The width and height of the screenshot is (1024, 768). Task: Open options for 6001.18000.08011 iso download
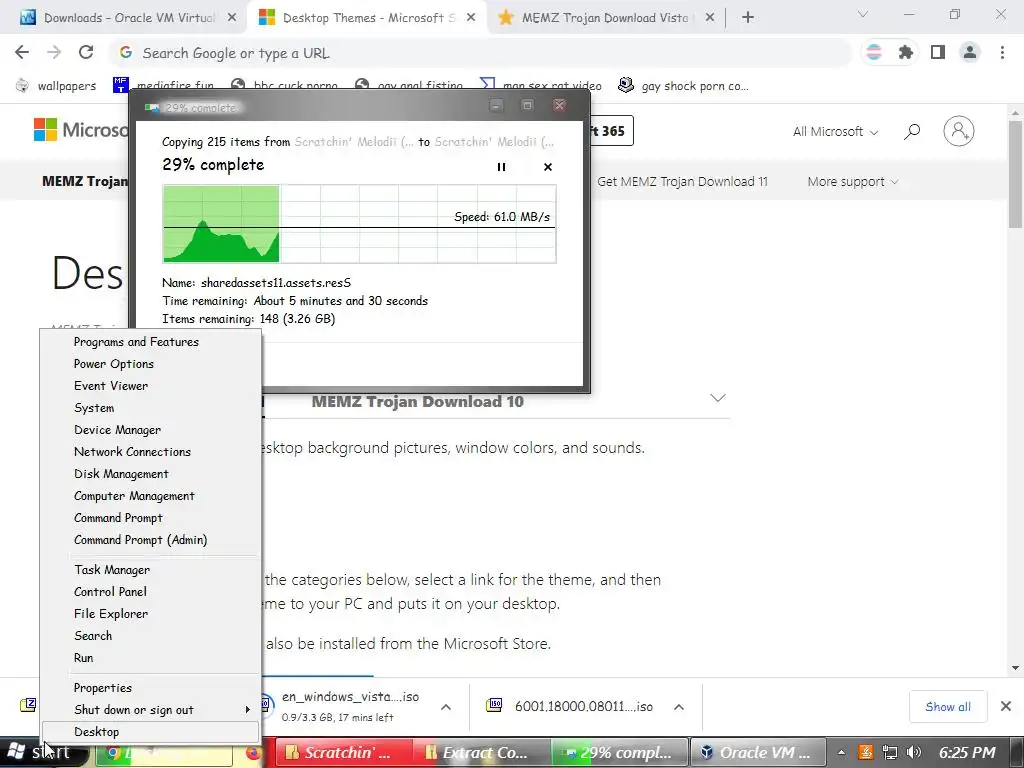point(679,707)
